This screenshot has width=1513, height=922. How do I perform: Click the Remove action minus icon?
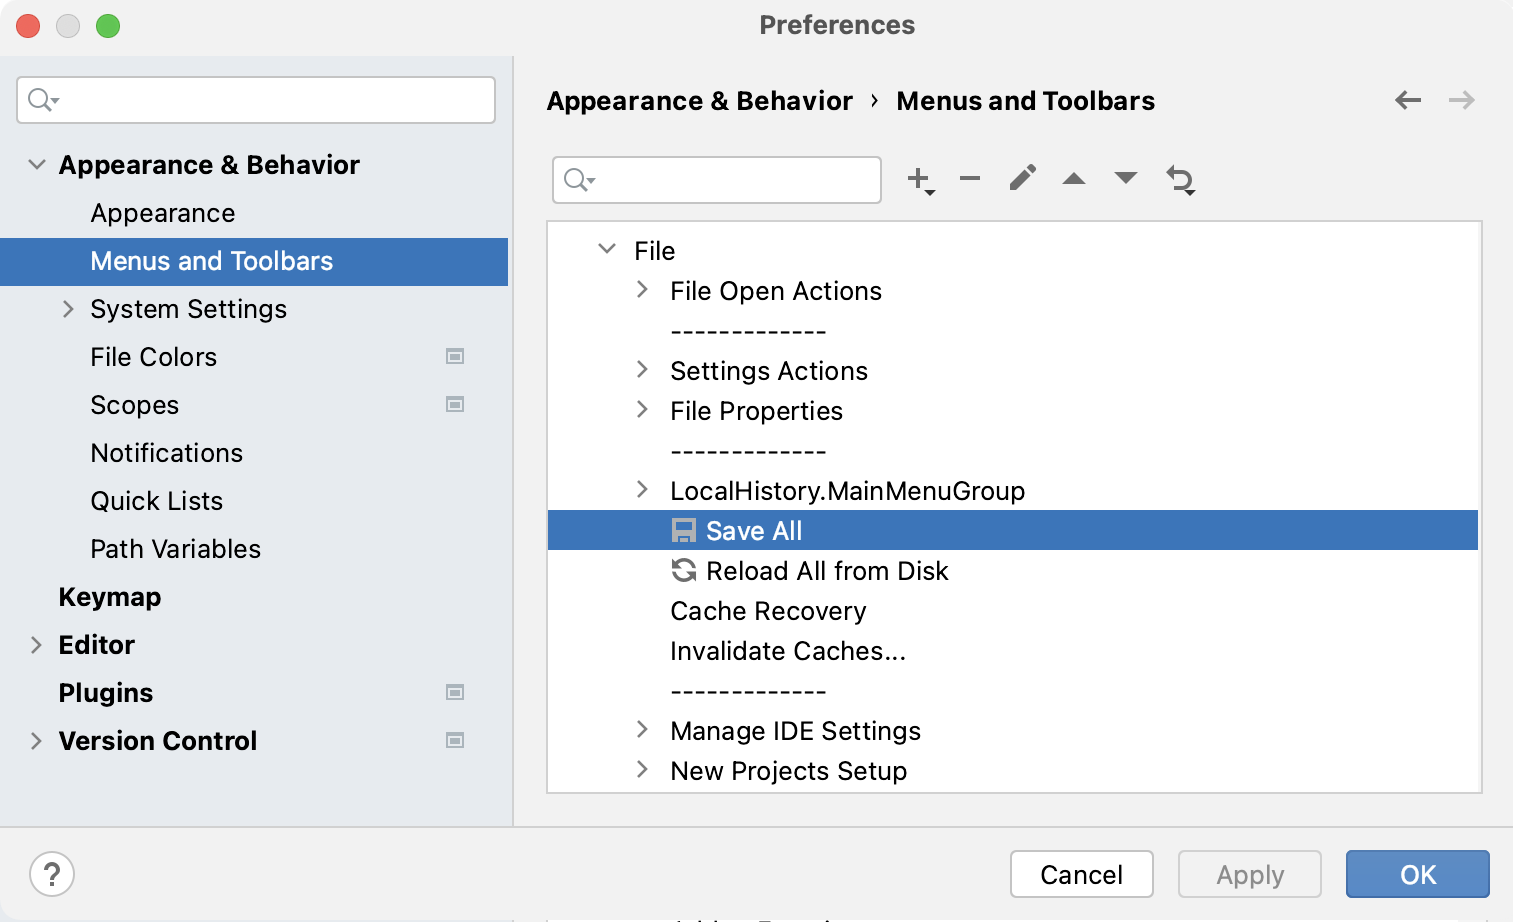click(x=969, y=179)
